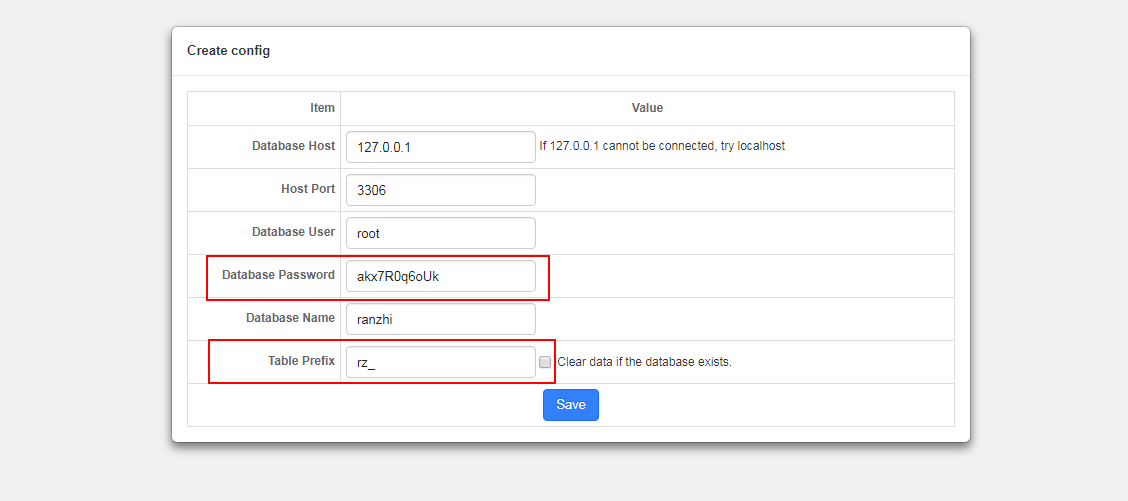Click the Database Host input field
The height and width of the screenshot is (501, 1128).
[440, 147]
